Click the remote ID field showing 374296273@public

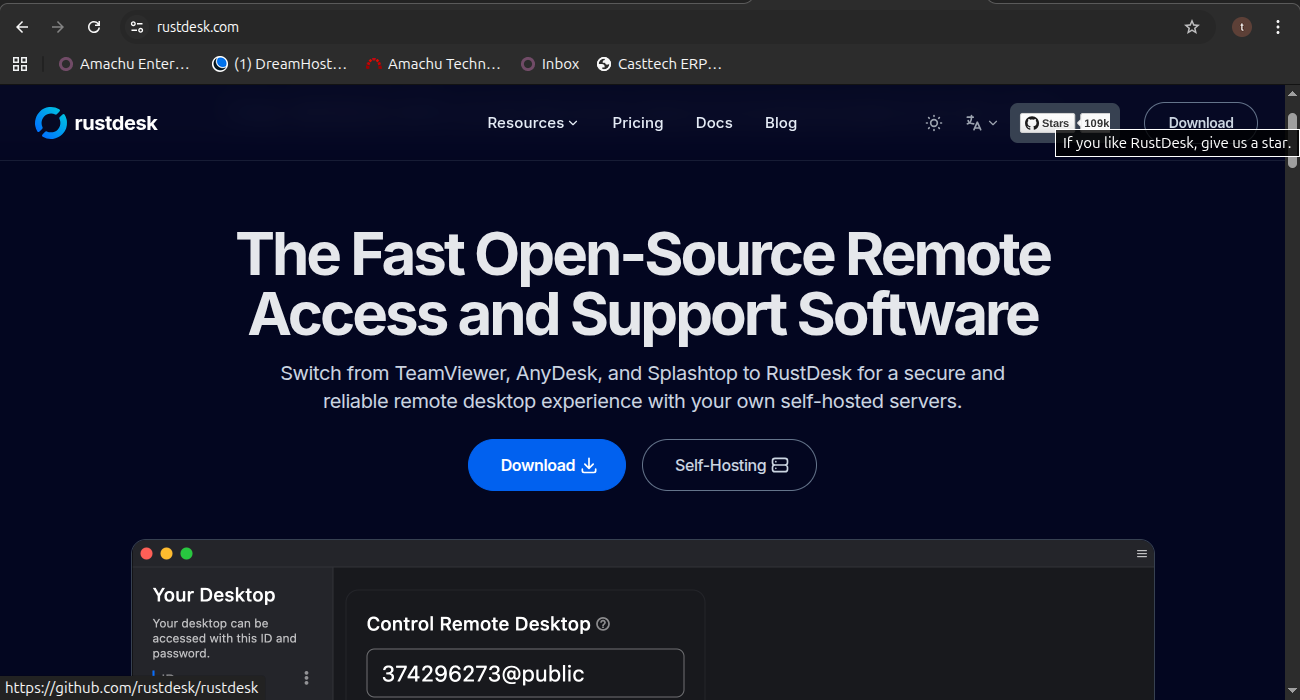tap(525, 673)
